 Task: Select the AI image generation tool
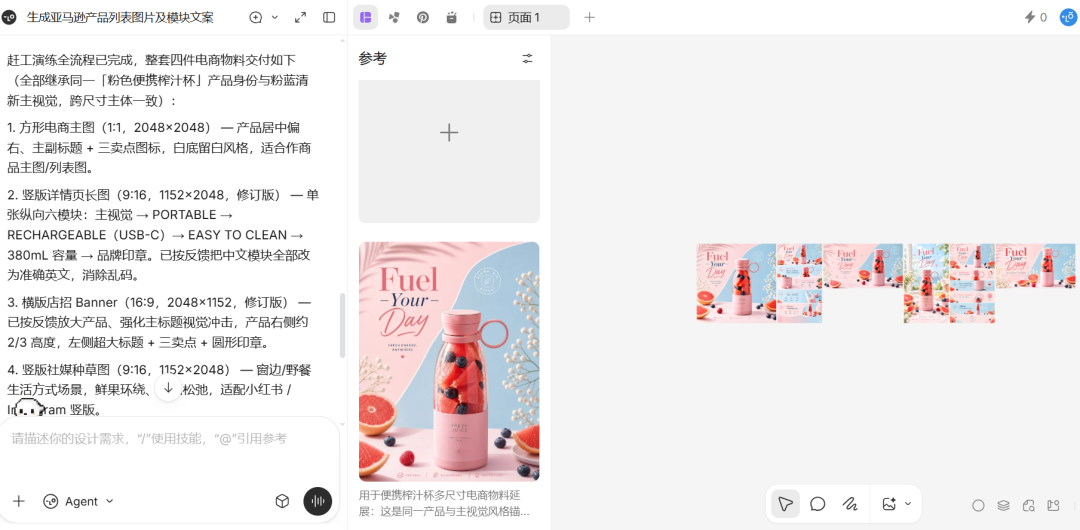point(889,504)
